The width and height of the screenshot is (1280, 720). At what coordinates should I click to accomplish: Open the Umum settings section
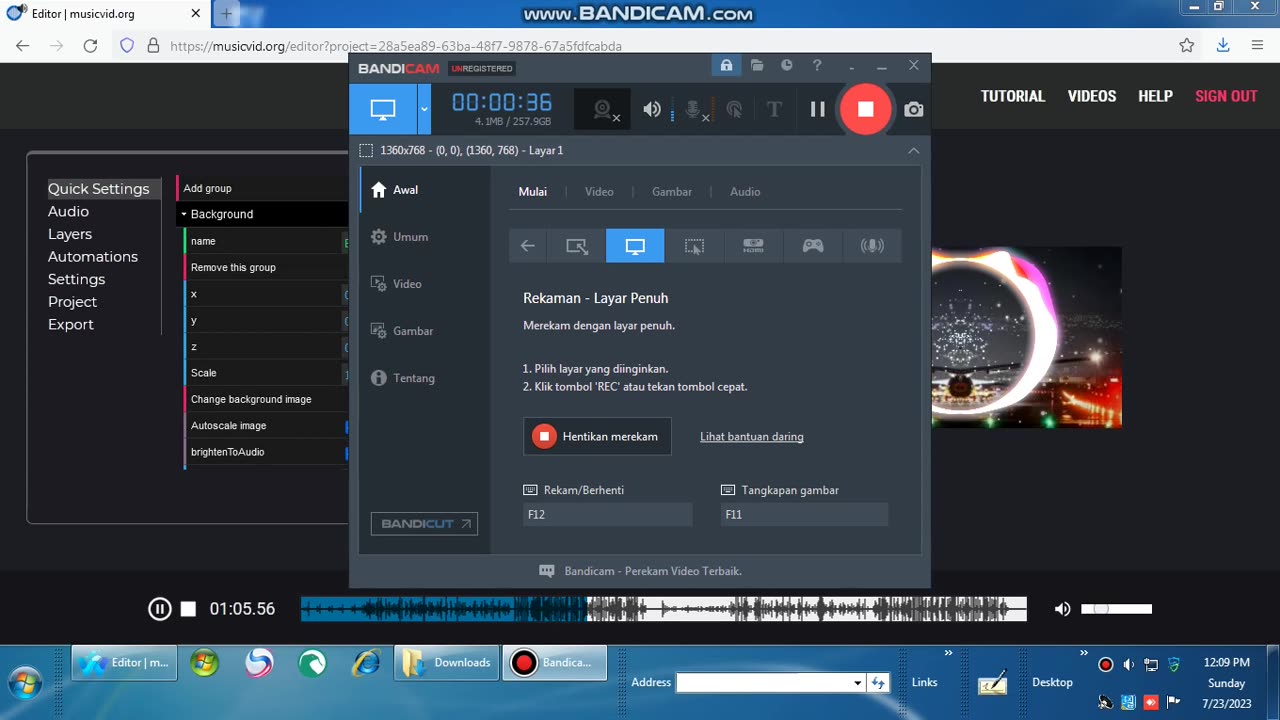[425, 237]
